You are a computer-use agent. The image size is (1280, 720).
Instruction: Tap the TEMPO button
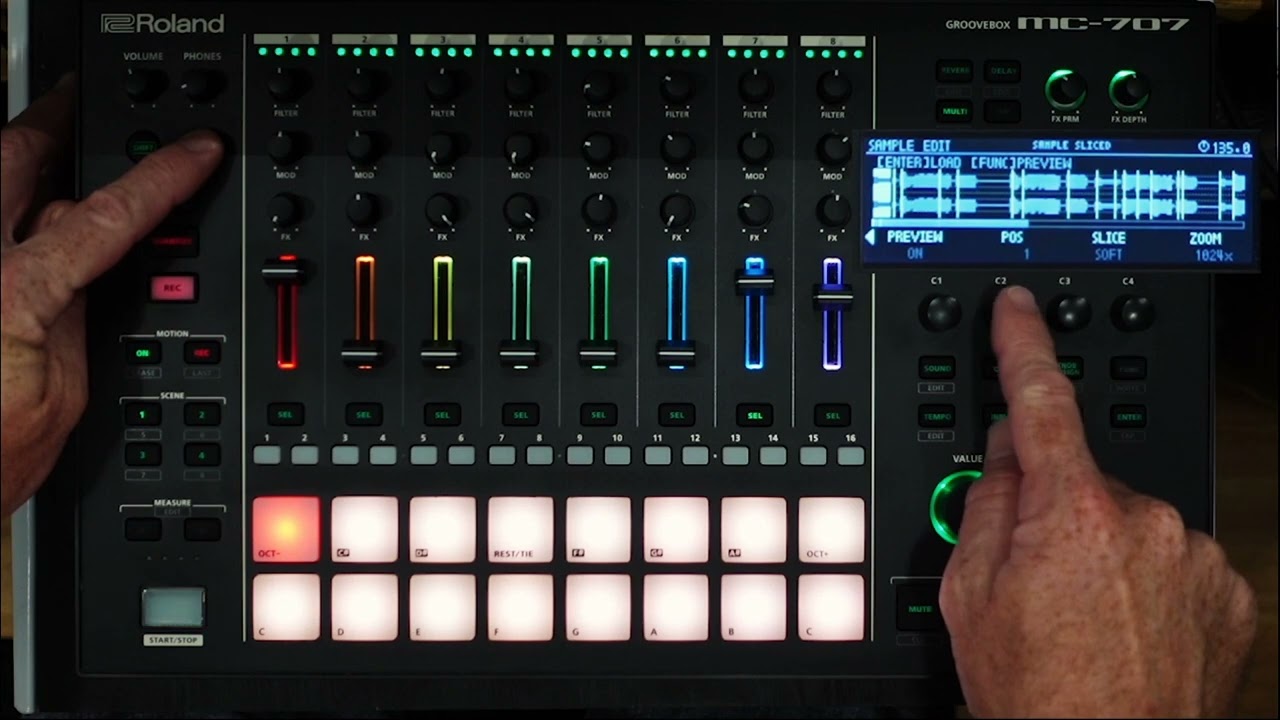[x=937, y=417]
